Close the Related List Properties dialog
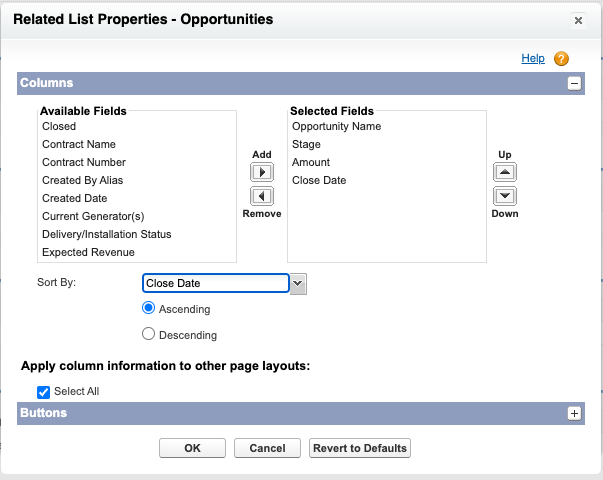Image resolution: width=603 pixels, height=480 pixels. click(x=578, y=20)
